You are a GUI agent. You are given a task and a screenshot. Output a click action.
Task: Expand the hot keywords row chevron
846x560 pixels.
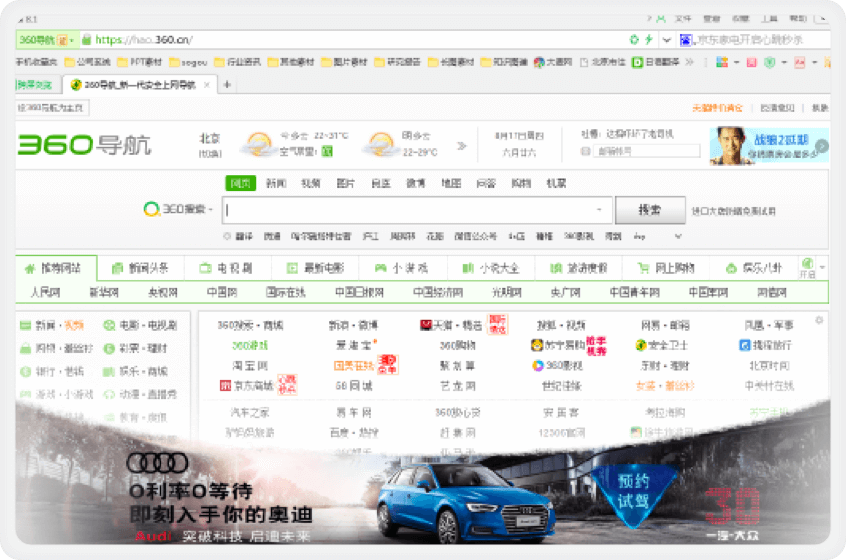click(678, 236)
